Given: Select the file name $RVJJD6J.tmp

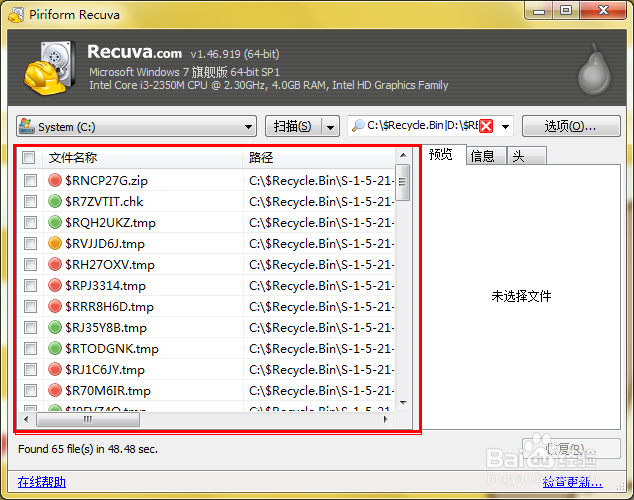Looking at the screenshot, I should (105, 243).
